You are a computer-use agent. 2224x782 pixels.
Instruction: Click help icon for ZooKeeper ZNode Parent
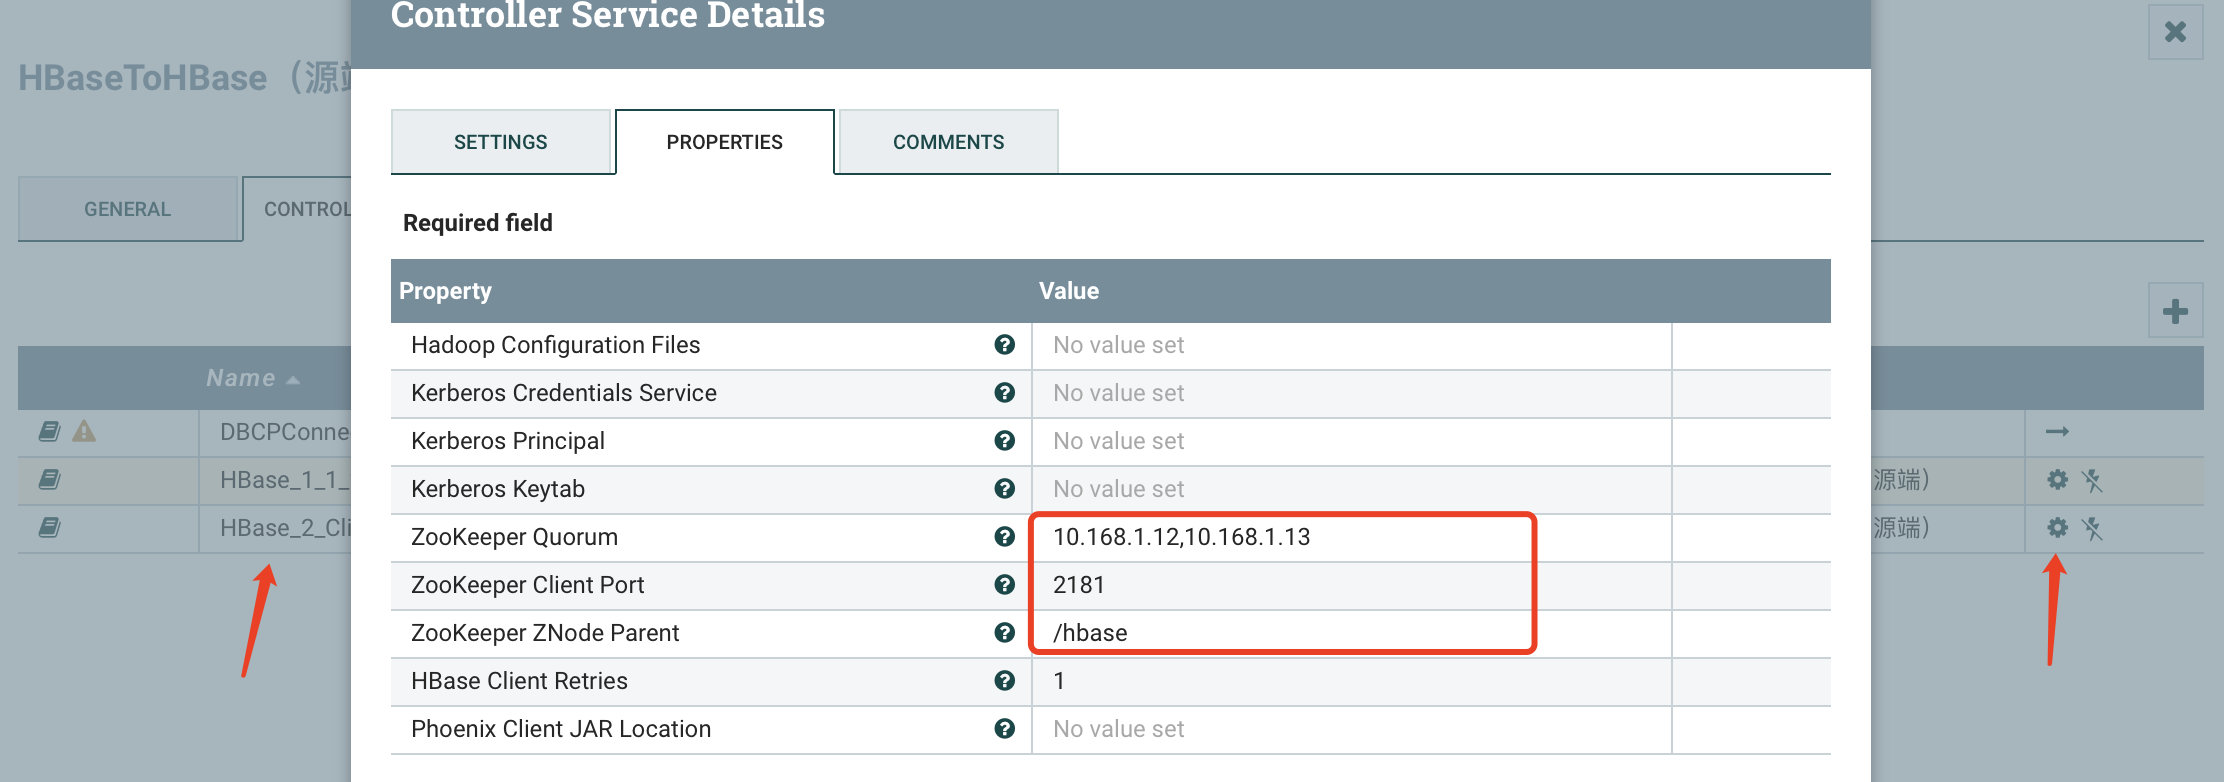click(1005, 633)
